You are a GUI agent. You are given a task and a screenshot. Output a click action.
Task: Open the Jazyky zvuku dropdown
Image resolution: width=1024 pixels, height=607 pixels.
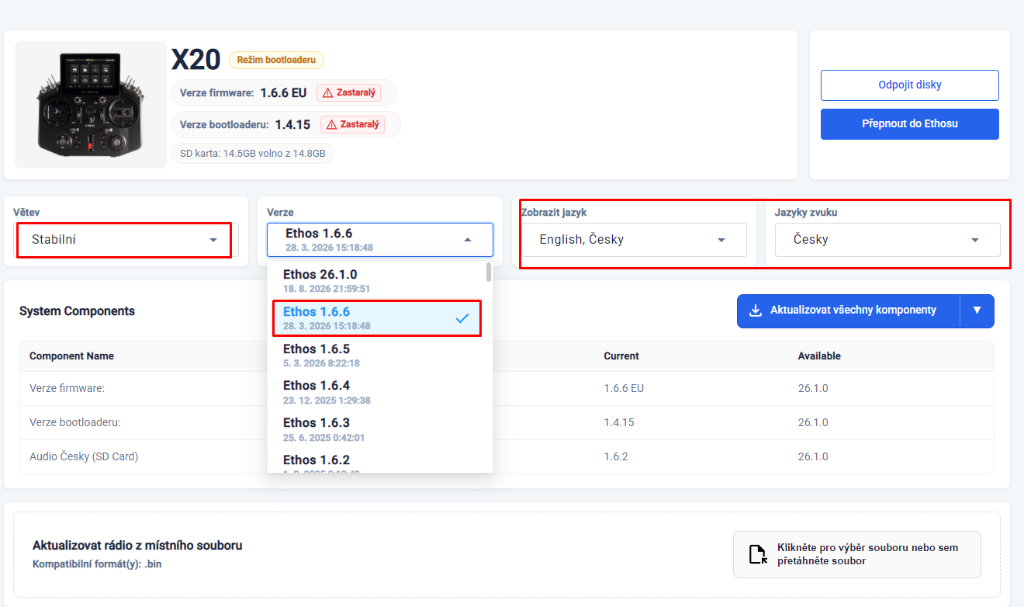click(x=888, y=240)
